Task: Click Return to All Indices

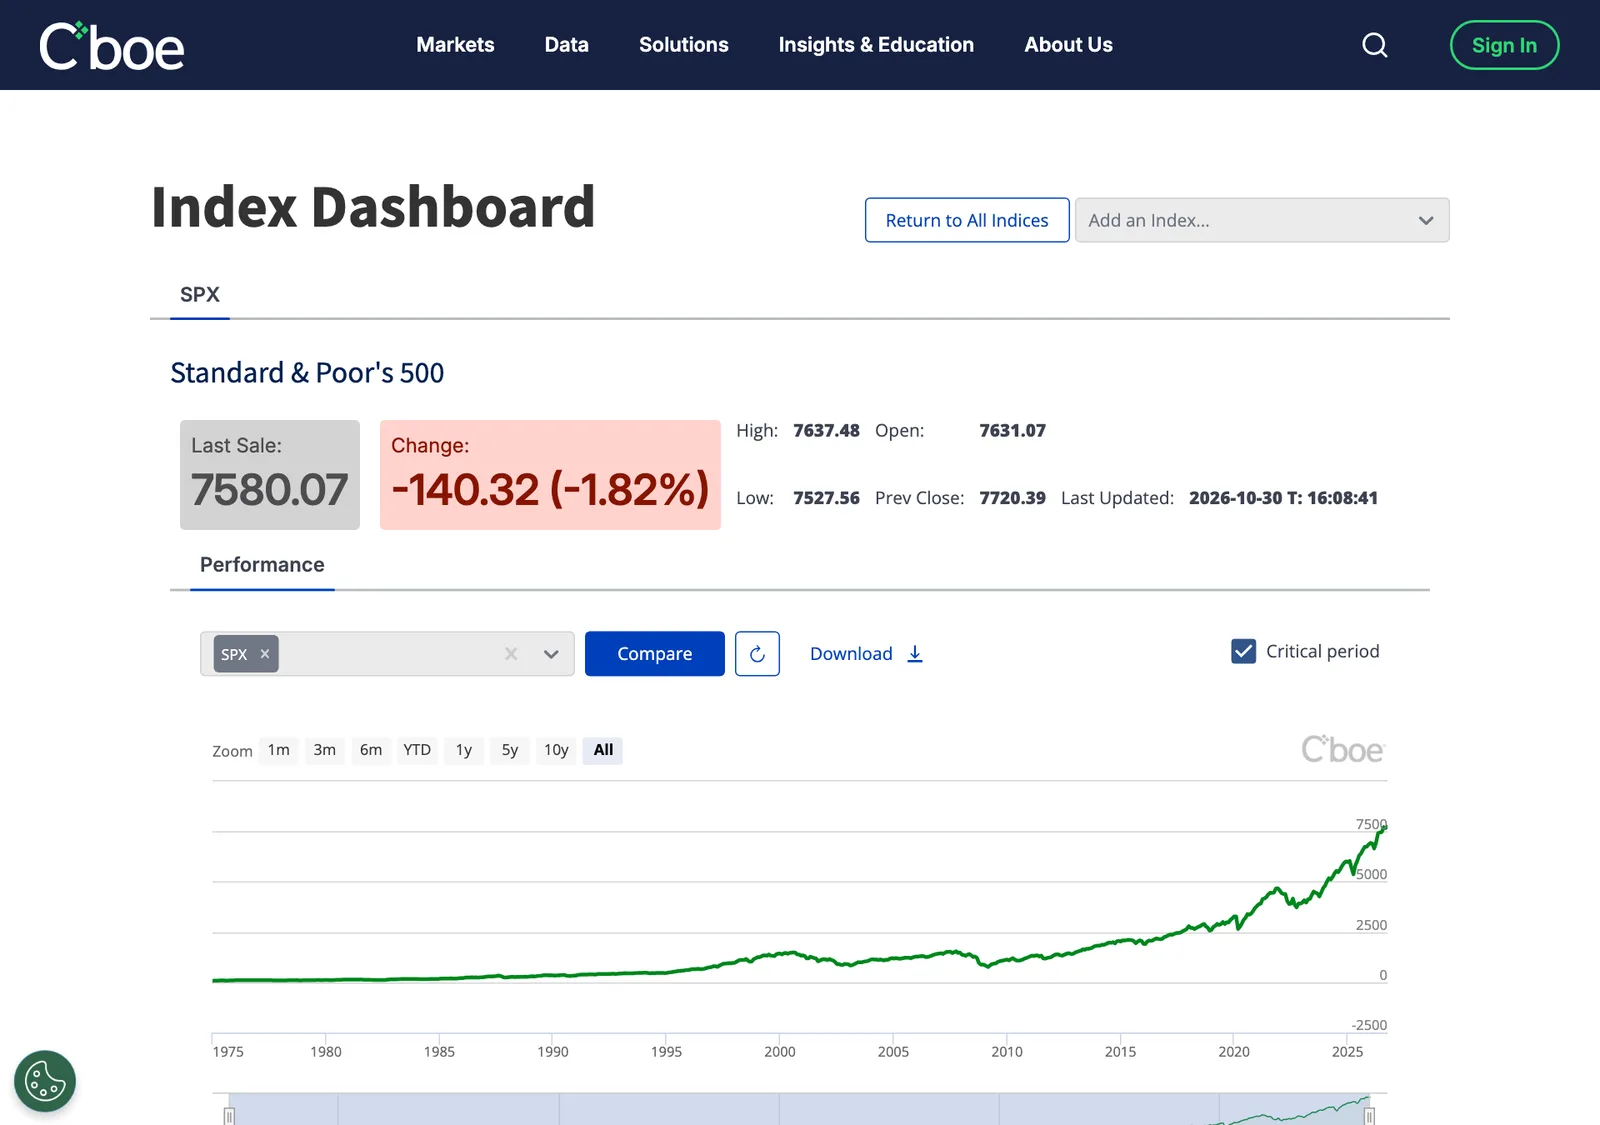Action: 967,220
